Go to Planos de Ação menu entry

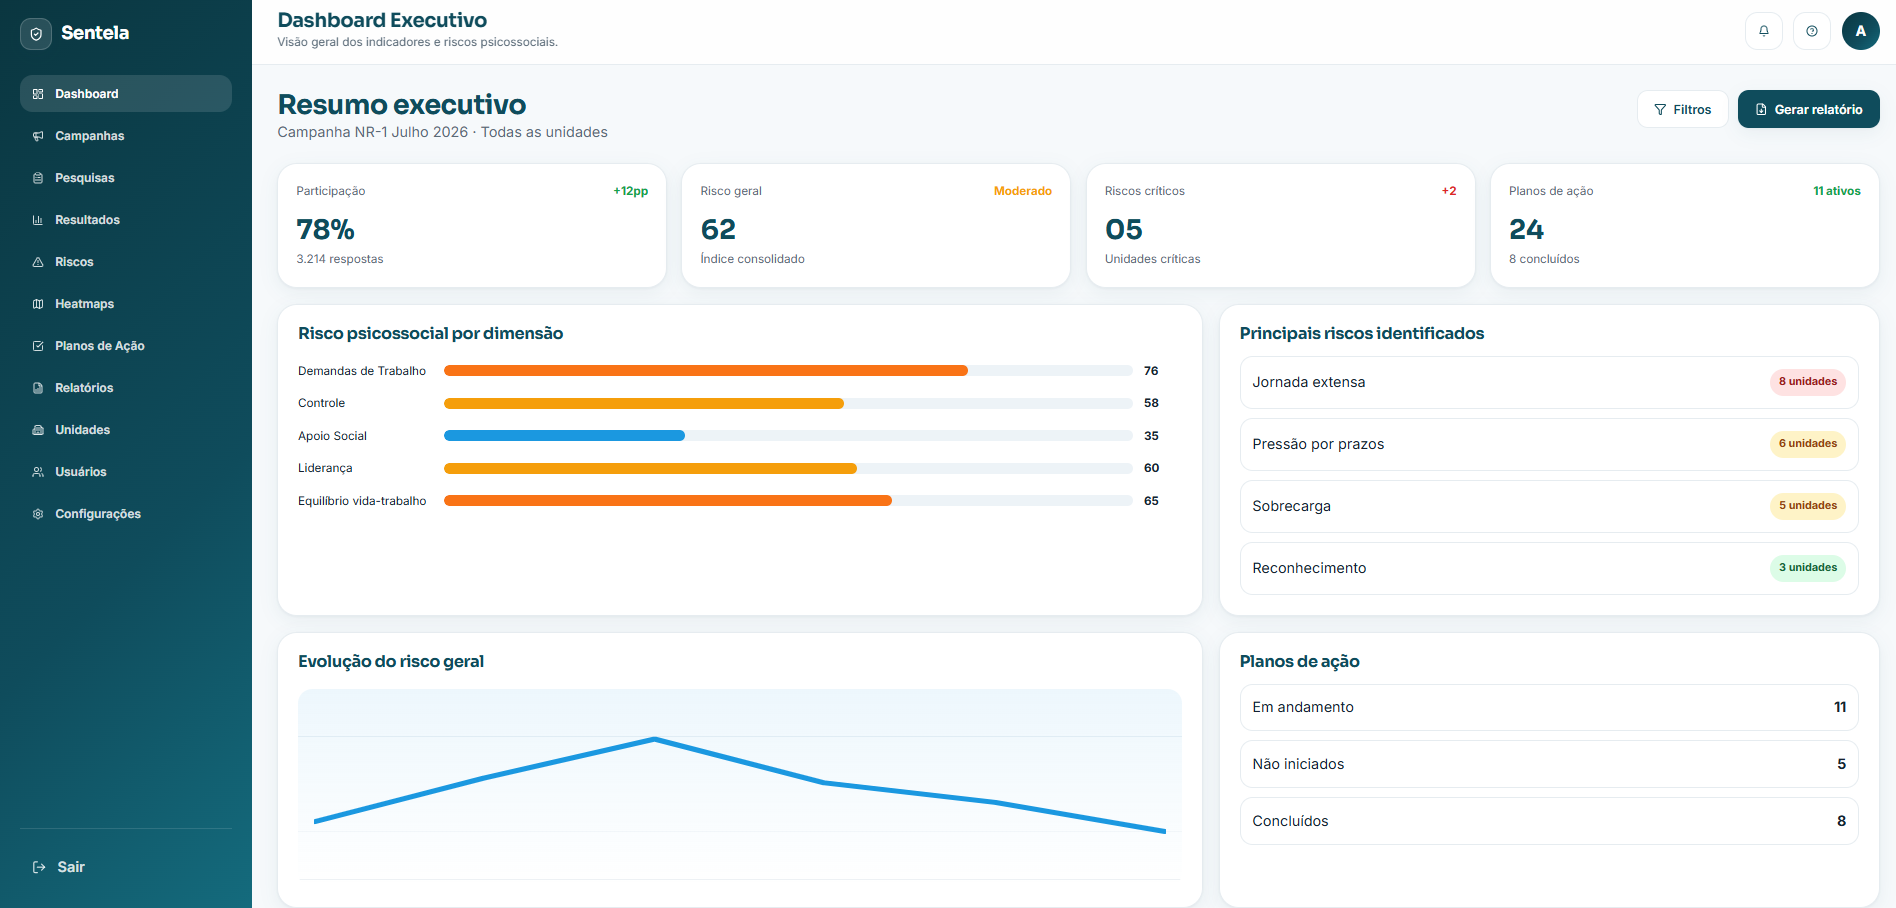point(126,346)
